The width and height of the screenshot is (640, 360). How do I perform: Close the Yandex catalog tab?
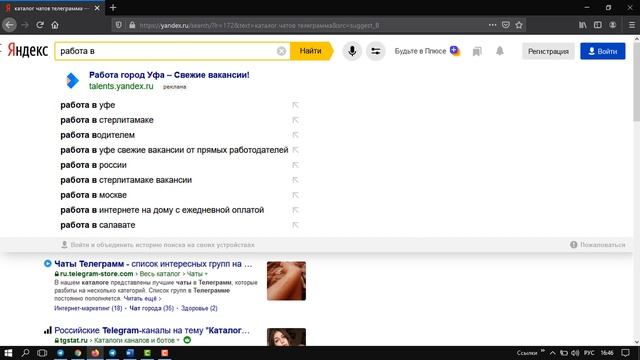(x=97, y=8)
